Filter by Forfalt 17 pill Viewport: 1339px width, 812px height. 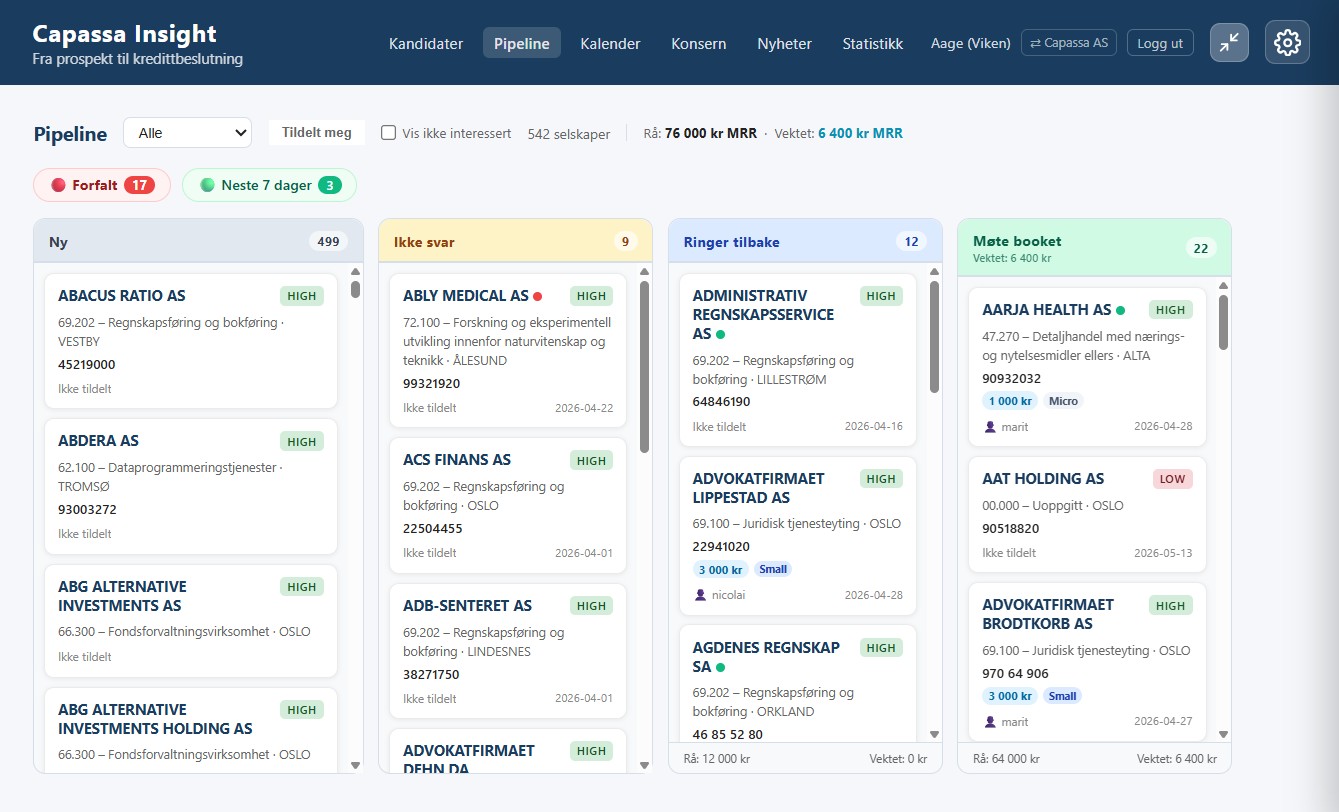(102, 185)
